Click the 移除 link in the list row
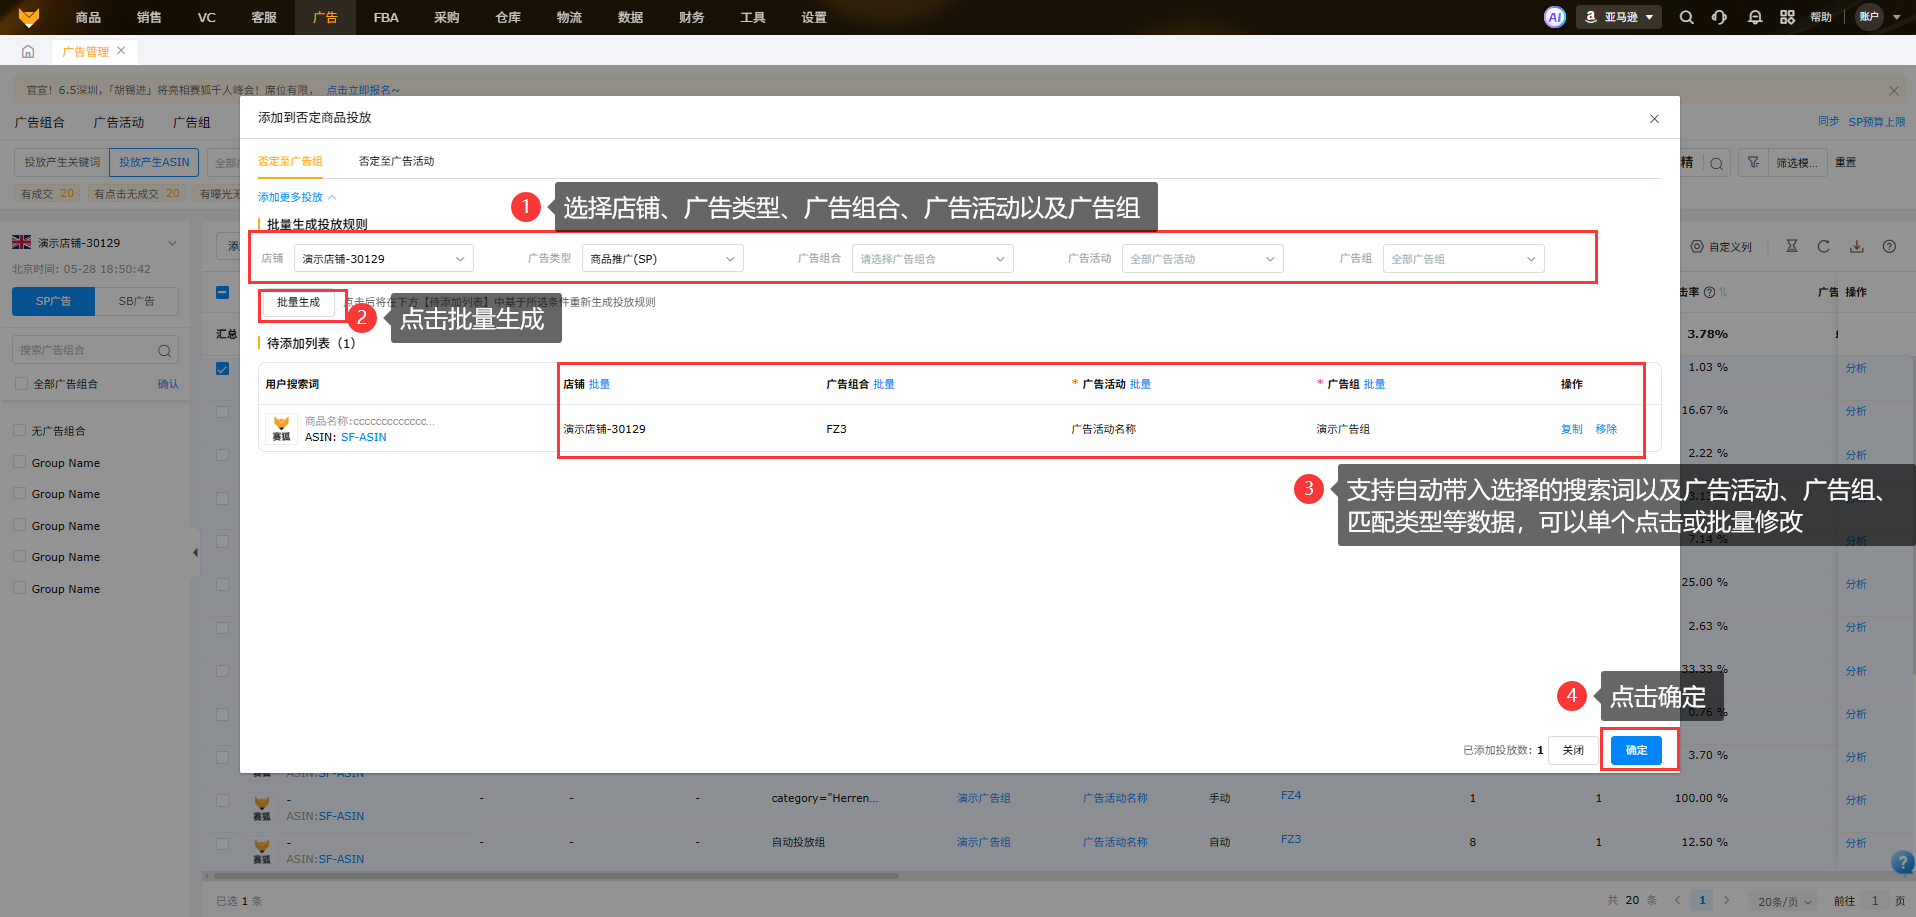Screen dimensions: 1916x917 coord(1606,429)
